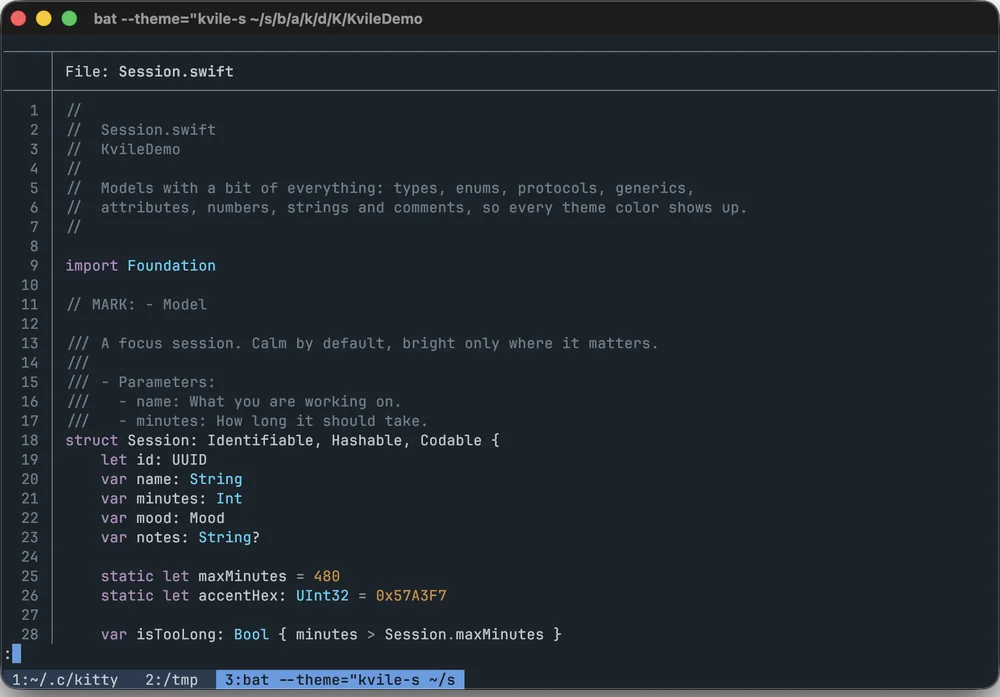This screenshot has width=1000, height=697.
Task: Click the "var mood: Mood" line
Action: pos(163,518)
